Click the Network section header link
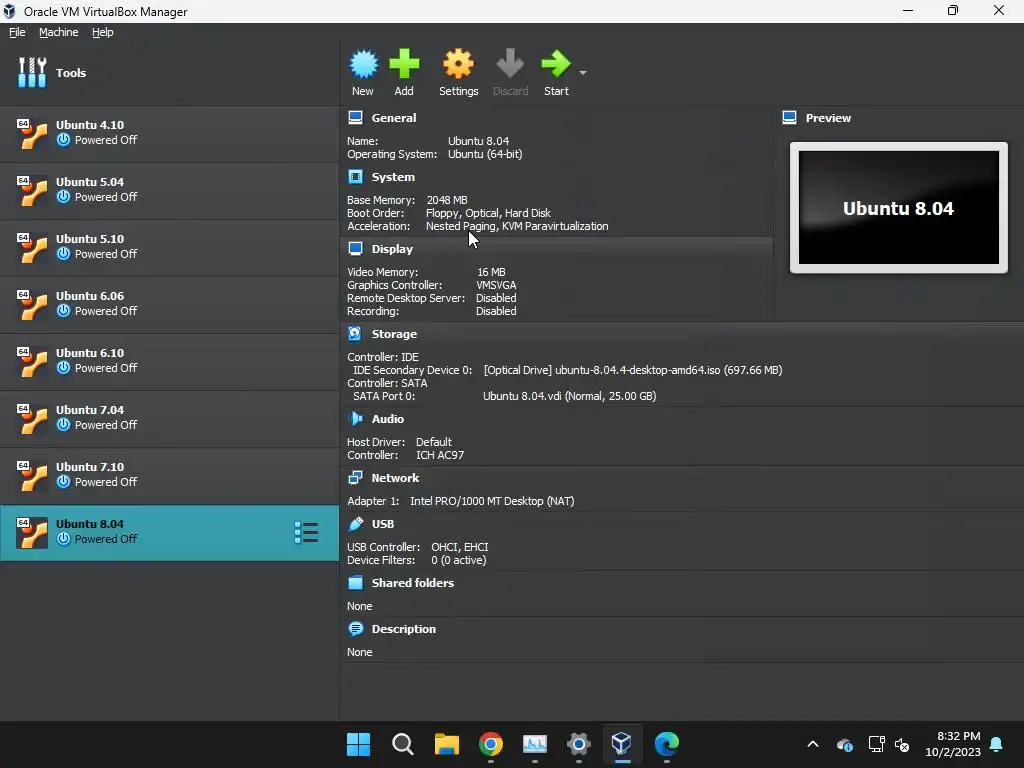The height and width of the screenshot is (768, 1024). click(x=395, y=478)
